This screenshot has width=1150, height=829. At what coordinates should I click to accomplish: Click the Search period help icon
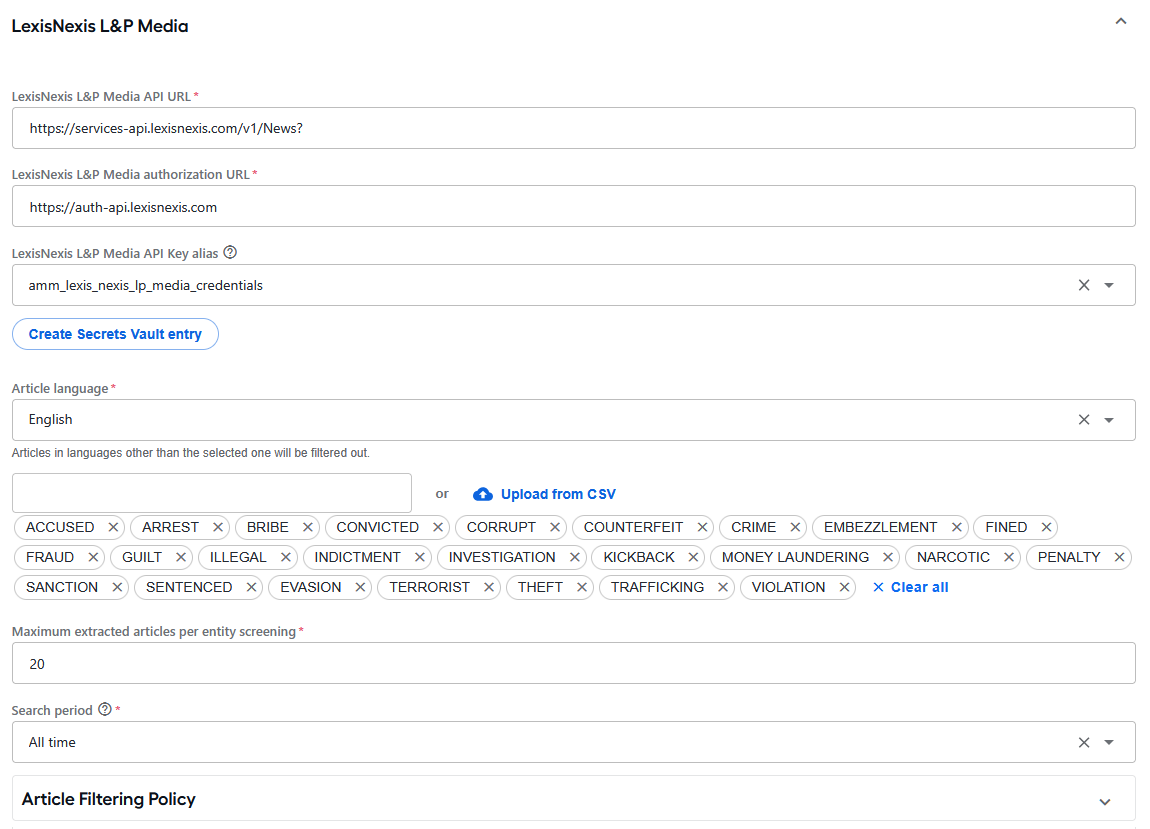[105, 709]
